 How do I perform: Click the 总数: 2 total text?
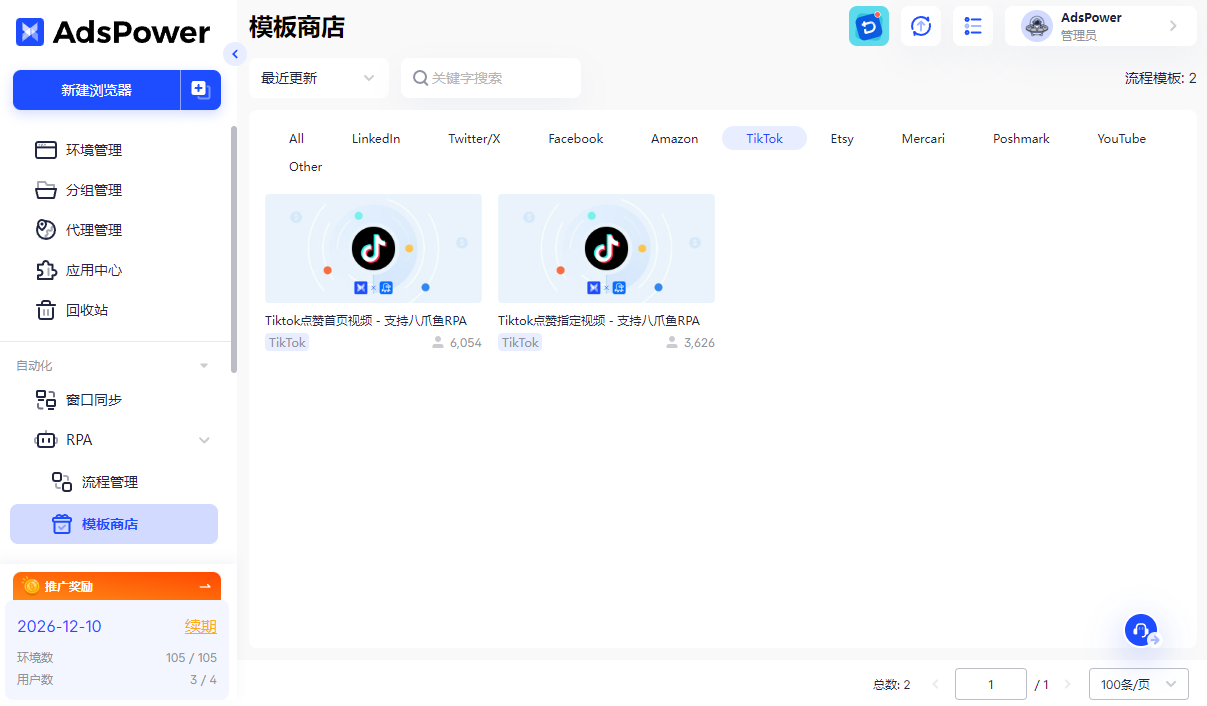(892, 685)
